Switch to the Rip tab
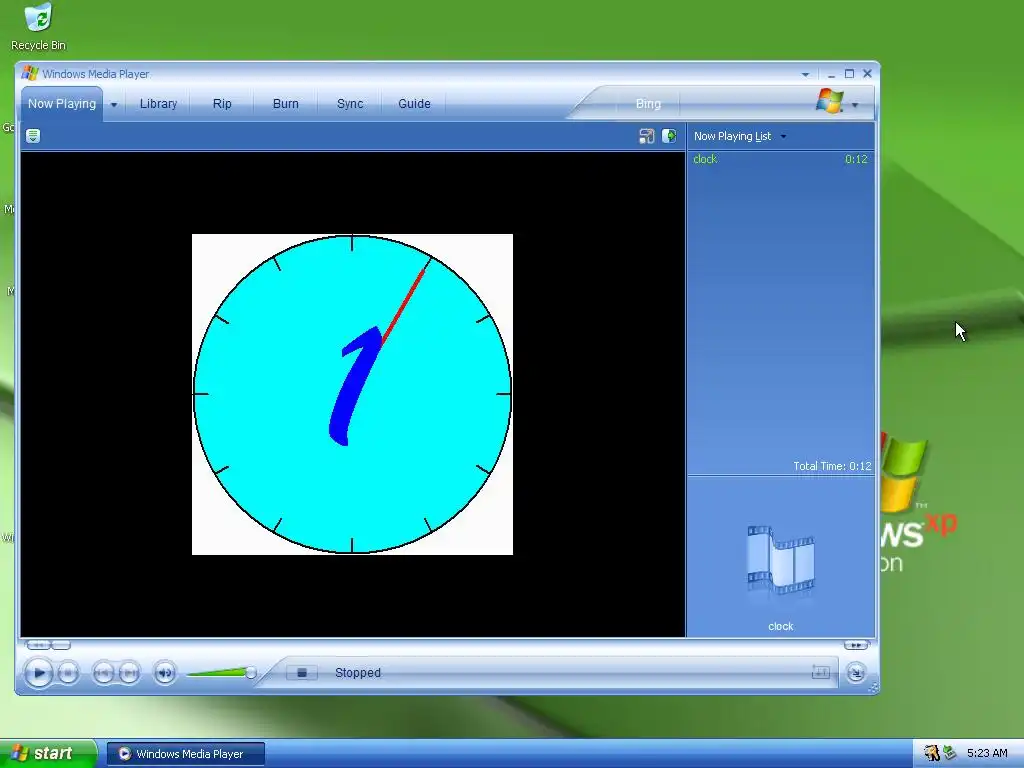 [222, 104]
